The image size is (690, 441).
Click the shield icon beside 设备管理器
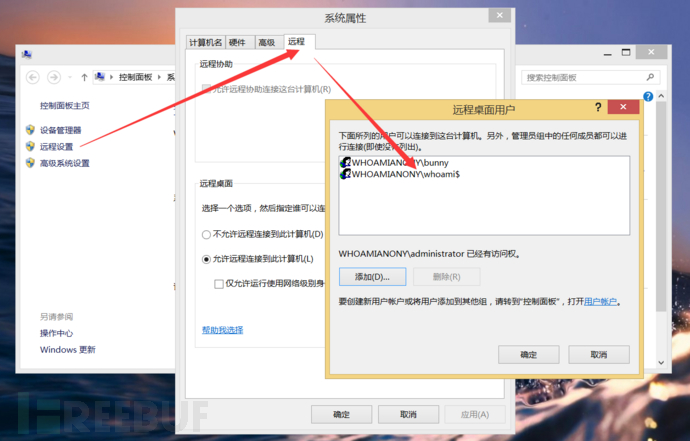[x=30, y=130]
